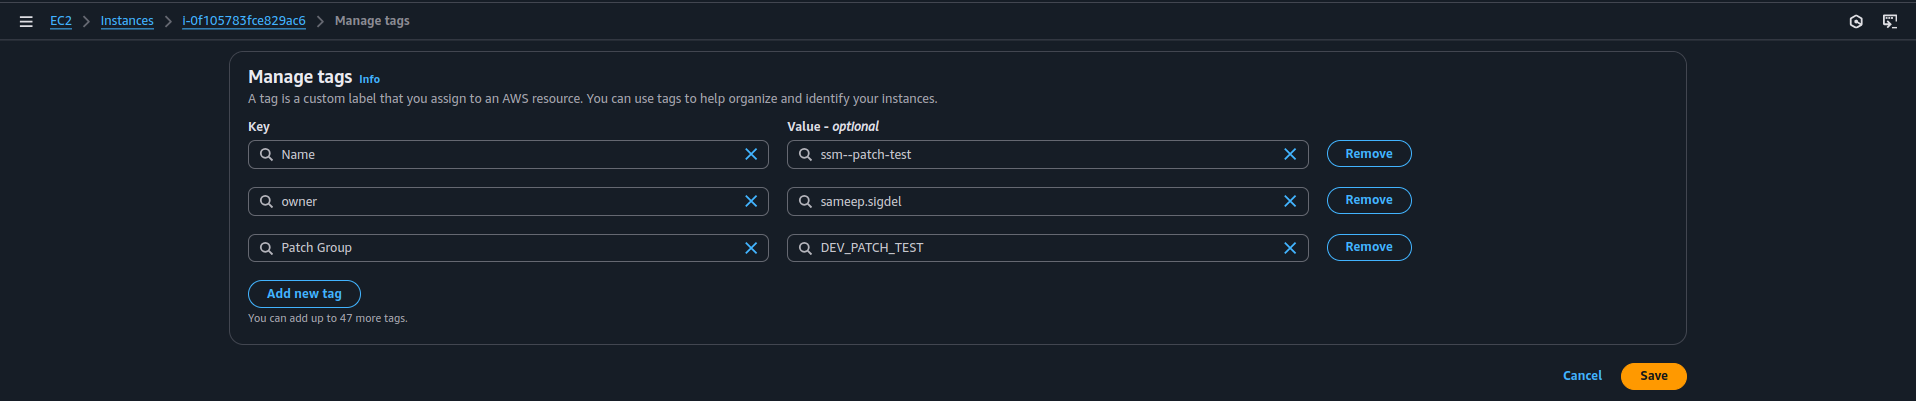
Task: Clear the DEV_PATCH_TEST value
Action: [x=1290, y=248]
